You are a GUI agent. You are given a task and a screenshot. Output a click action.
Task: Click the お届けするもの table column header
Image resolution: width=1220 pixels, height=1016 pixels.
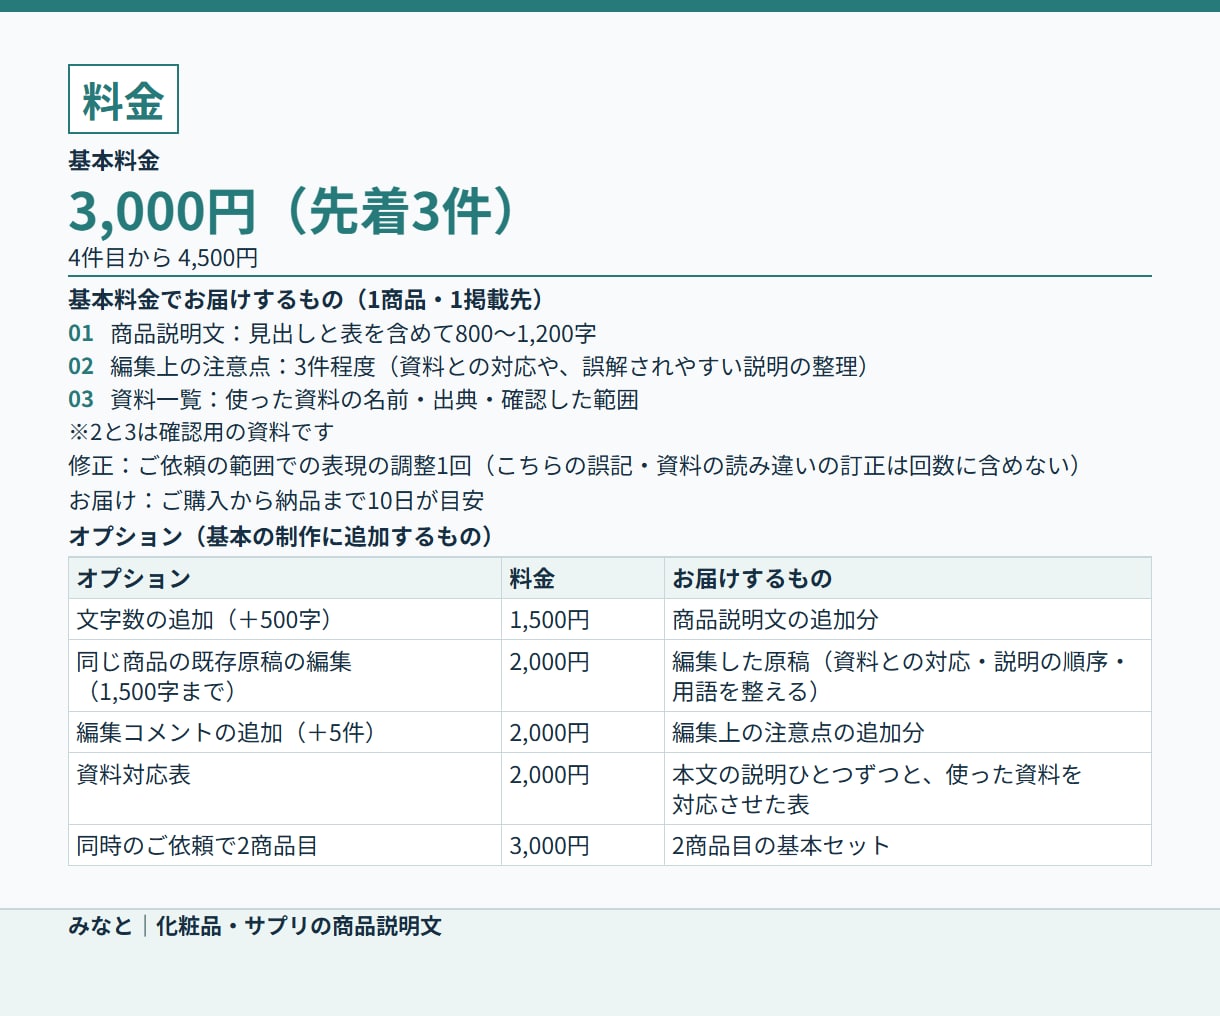[908, 578]
